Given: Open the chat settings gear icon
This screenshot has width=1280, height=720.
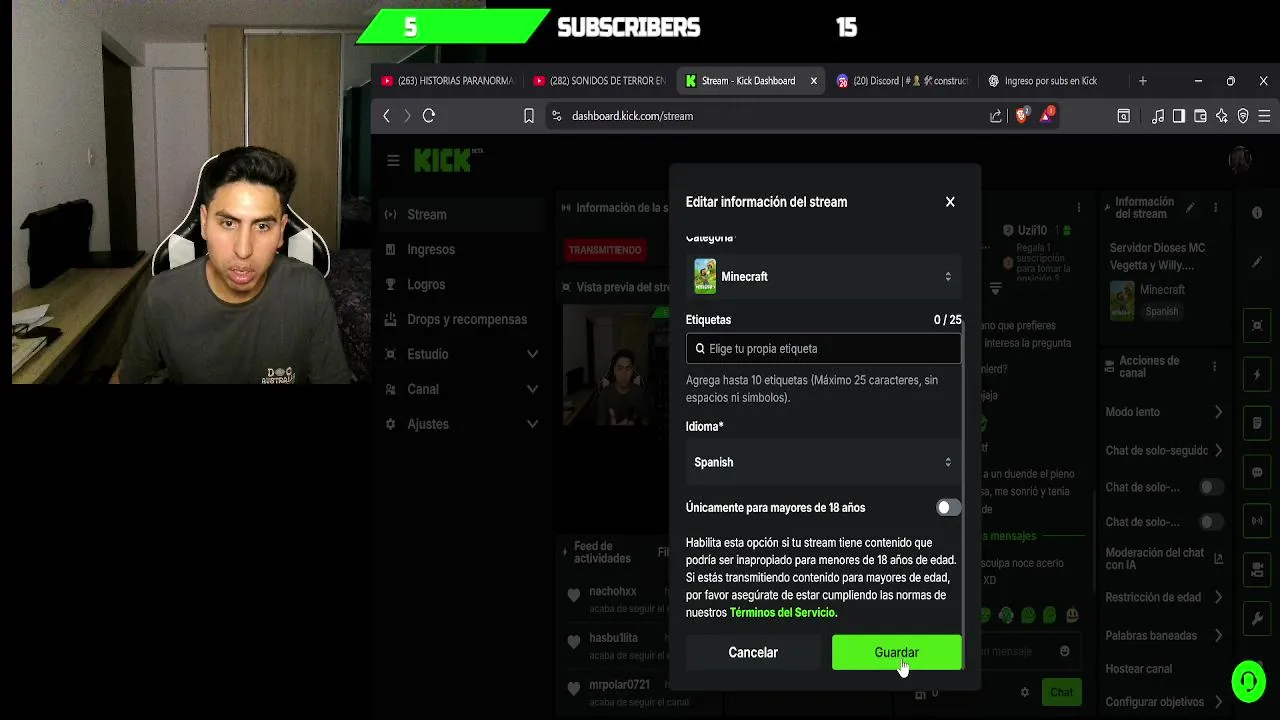Looking at the screenshot, I should point(1024,692).
